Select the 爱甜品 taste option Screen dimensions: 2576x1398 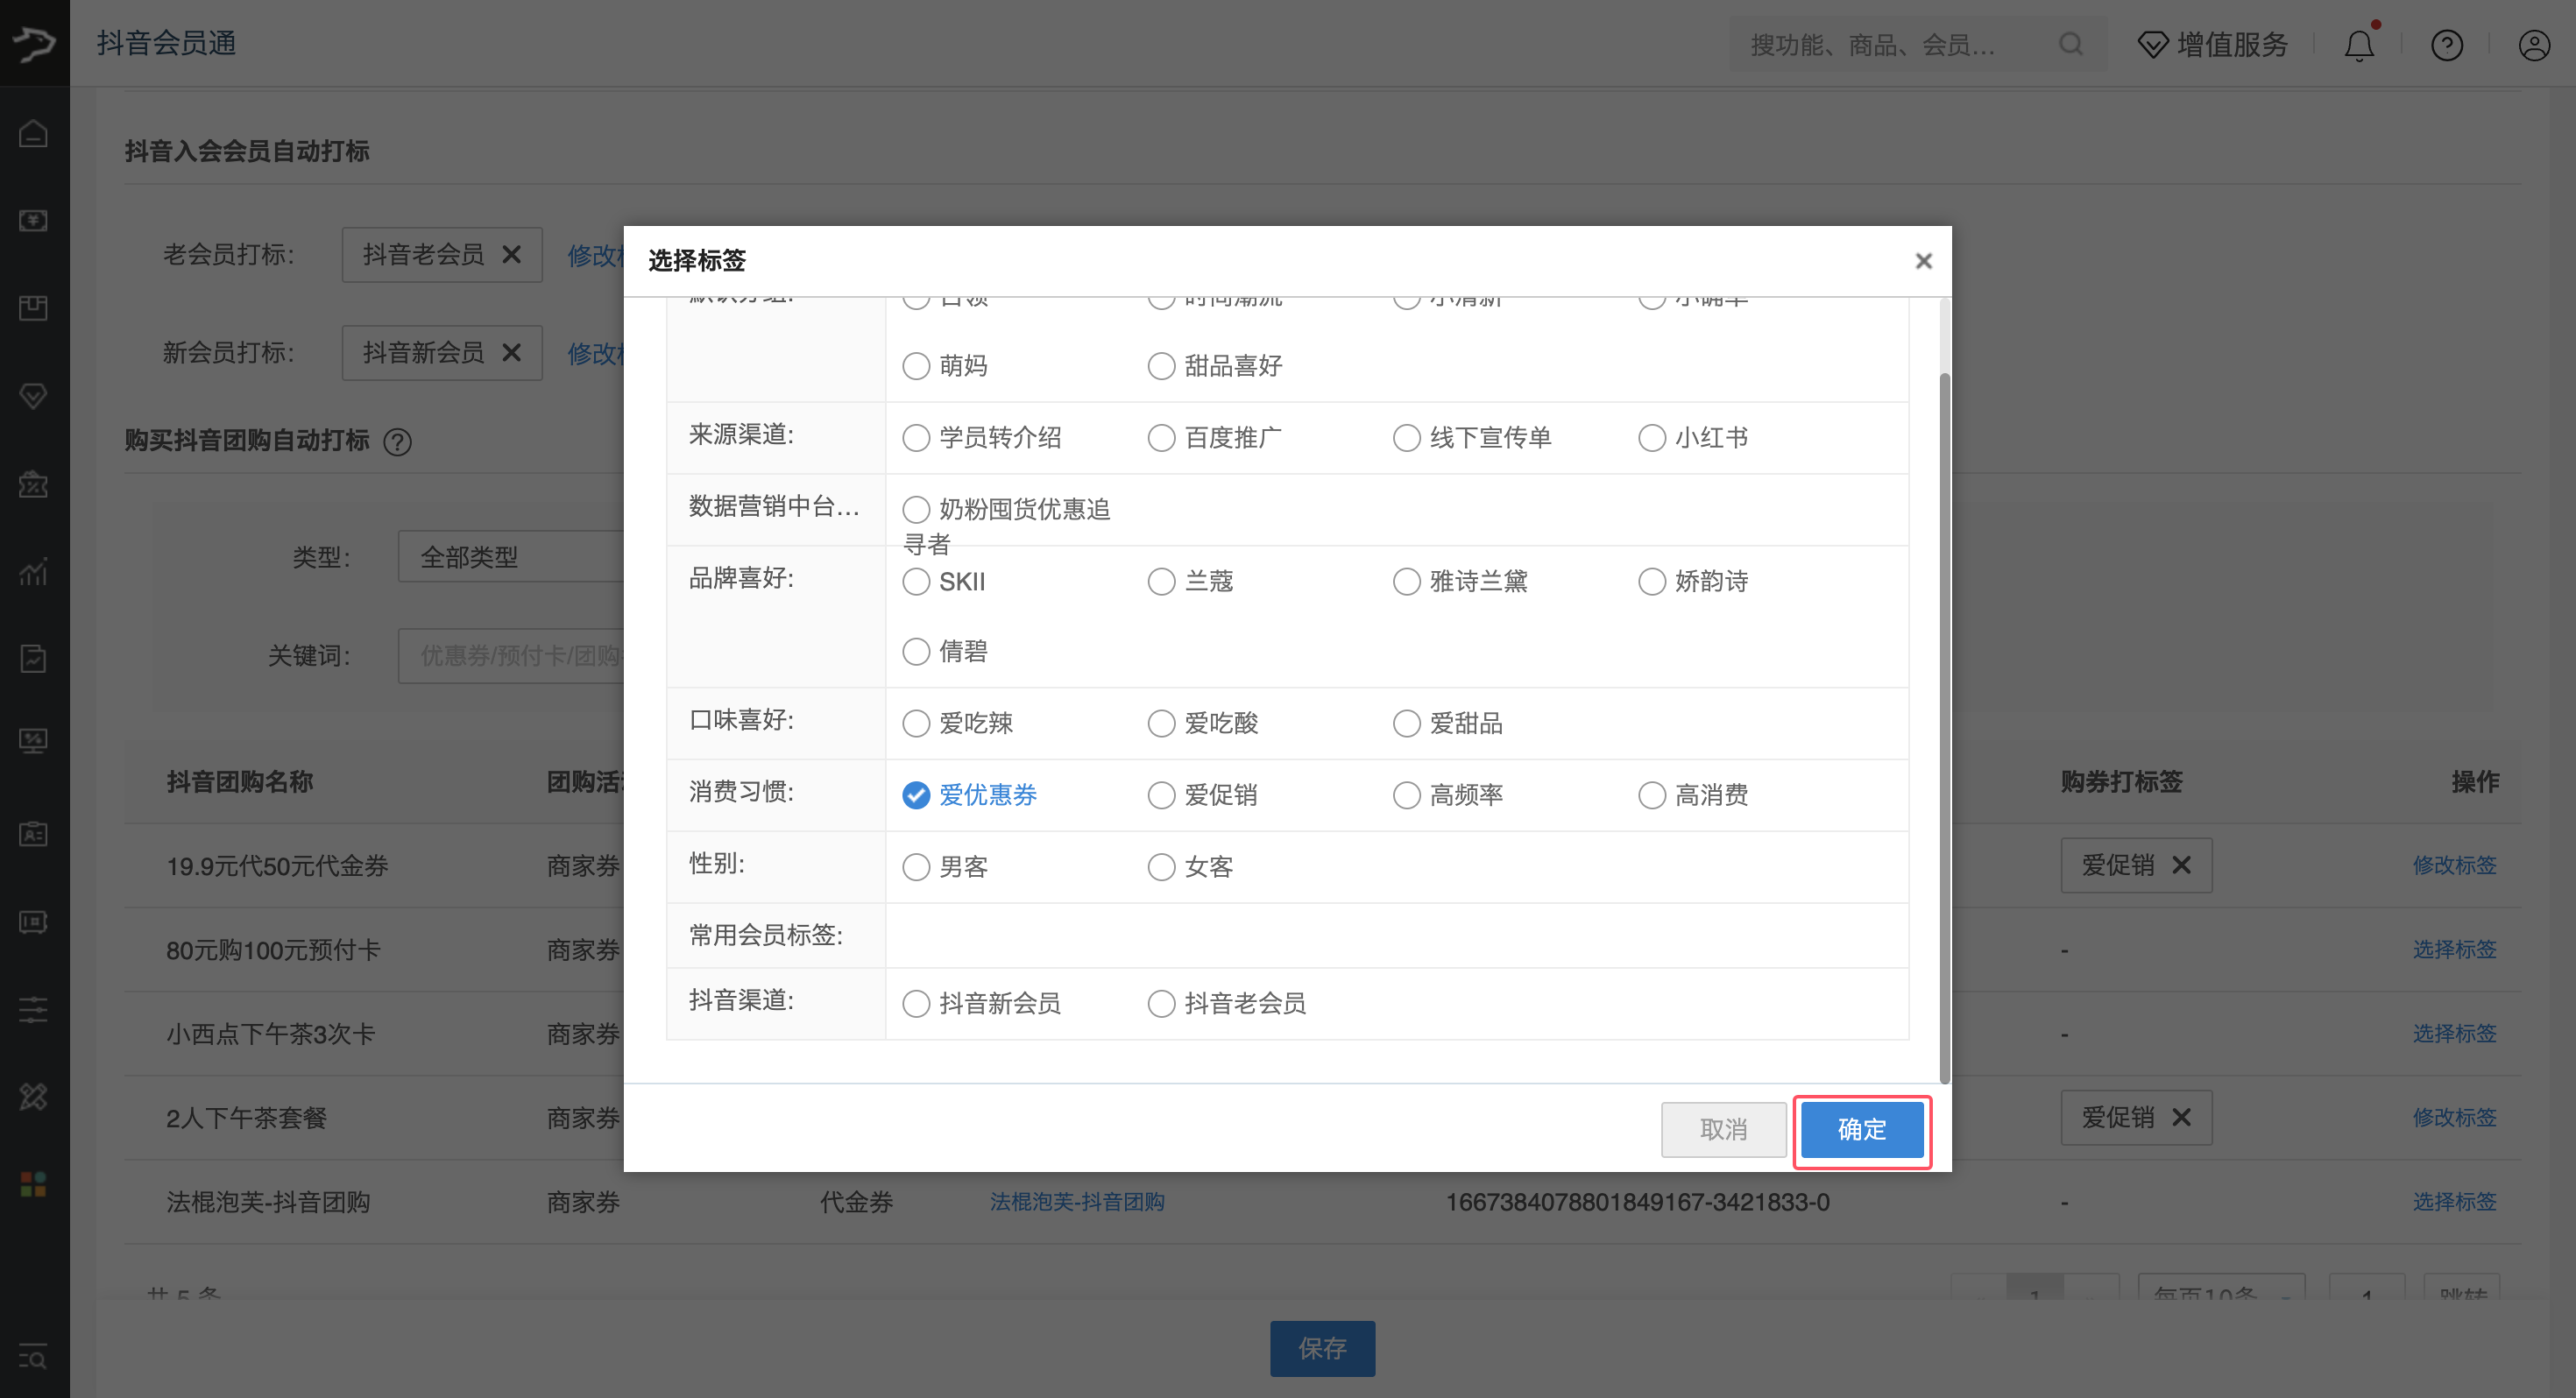[x=1448, y=724]
